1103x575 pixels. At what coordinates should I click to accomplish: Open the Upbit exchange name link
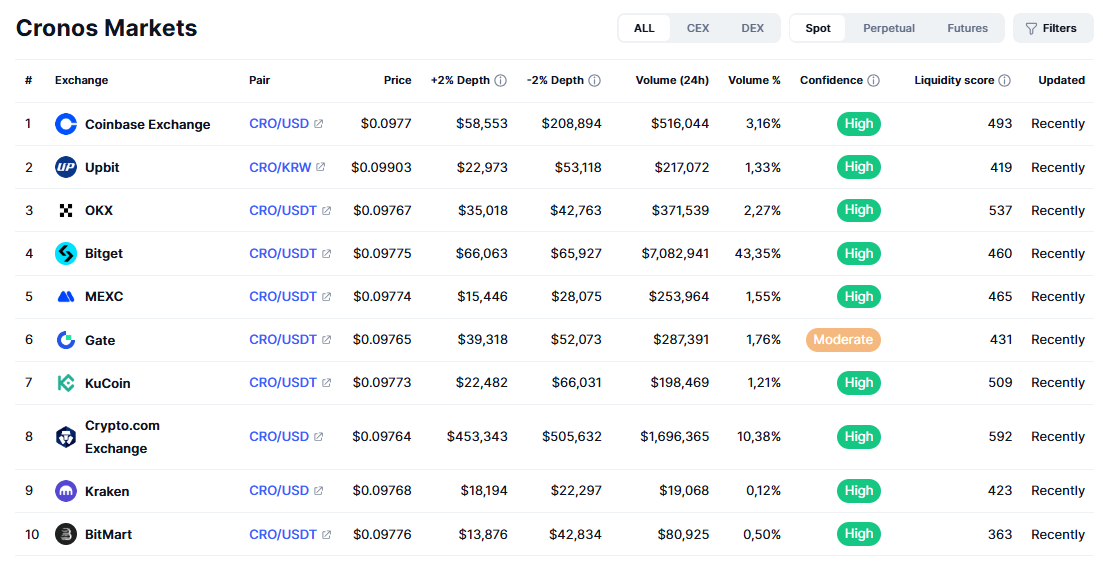click(x=102, y=168)
